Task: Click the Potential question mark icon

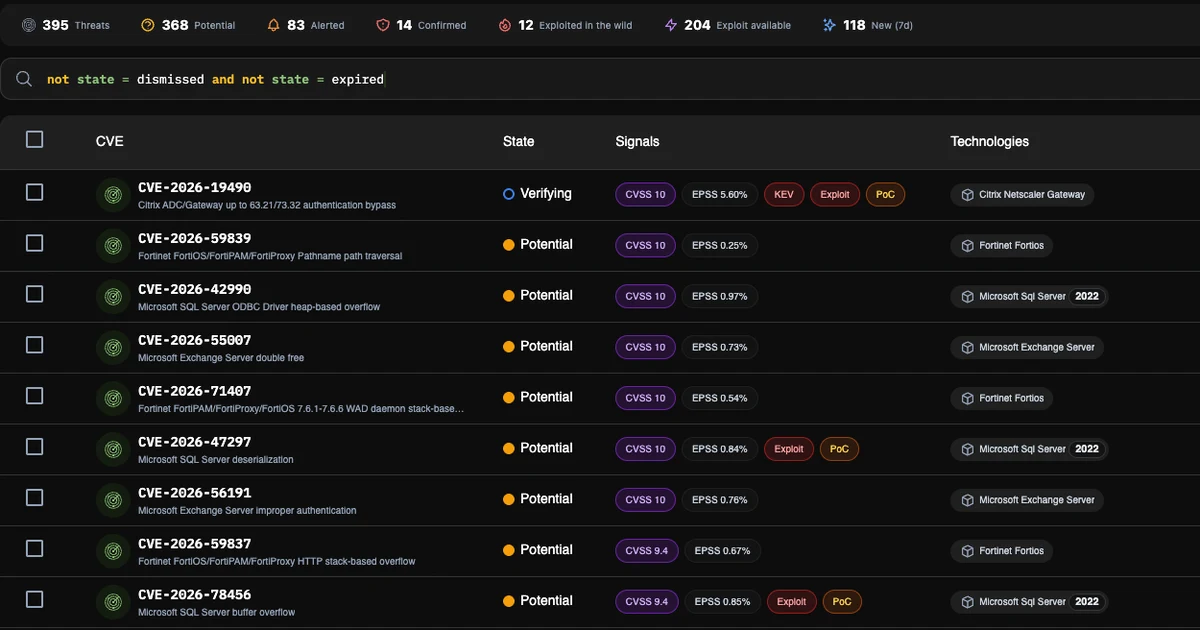Action: point(148,25)
